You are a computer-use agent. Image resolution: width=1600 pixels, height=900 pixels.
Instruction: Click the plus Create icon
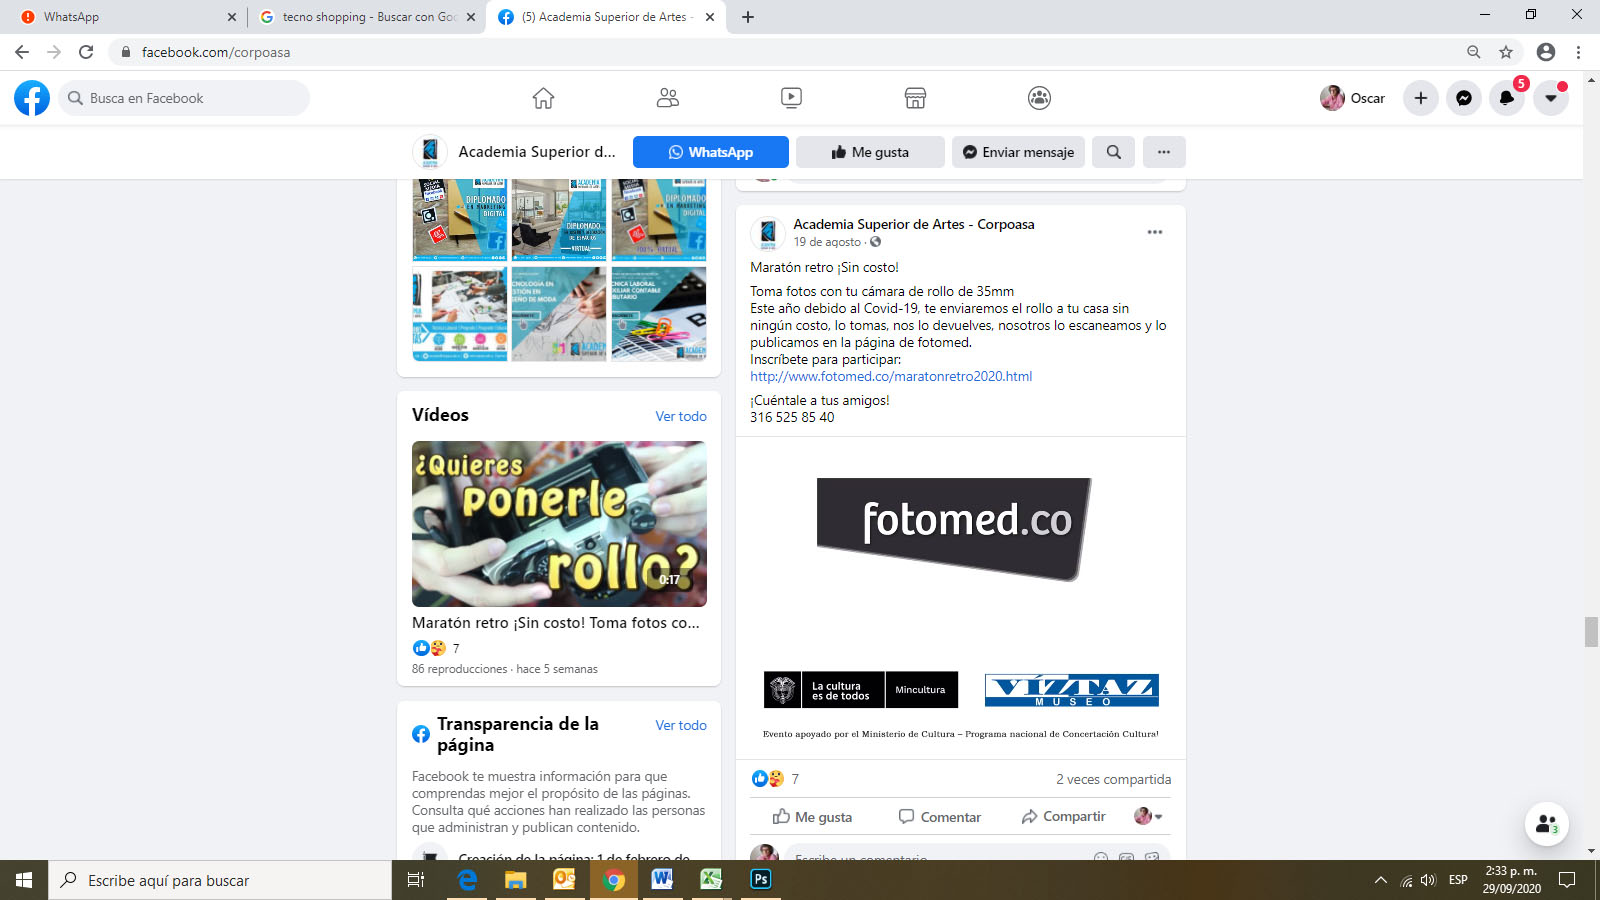pyautogui.click(x=1421, y=98)
